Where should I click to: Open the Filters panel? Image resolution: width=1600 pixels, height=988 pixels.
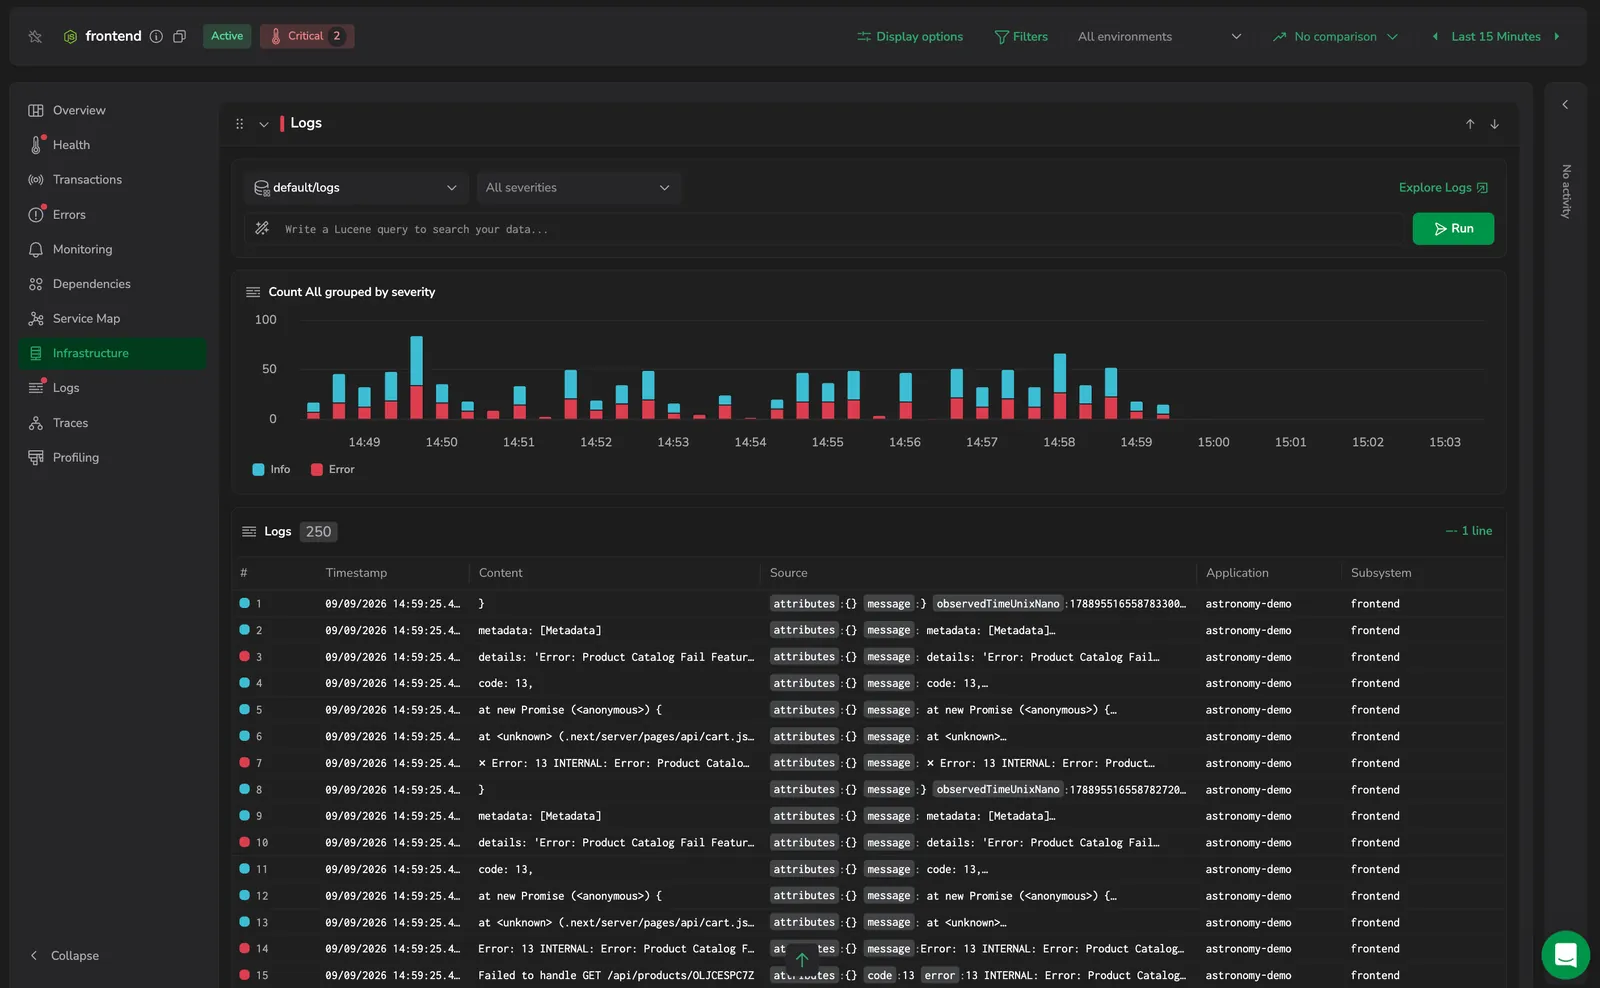[1021, 36]
